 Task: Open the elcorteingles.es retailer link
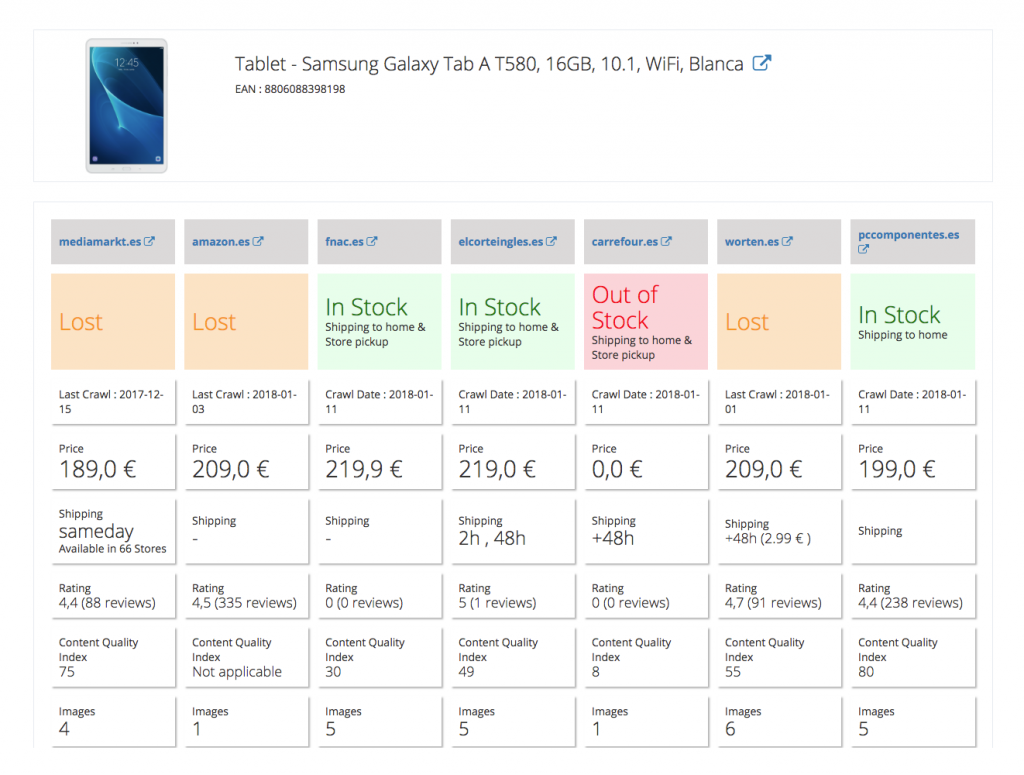[500, 242]
